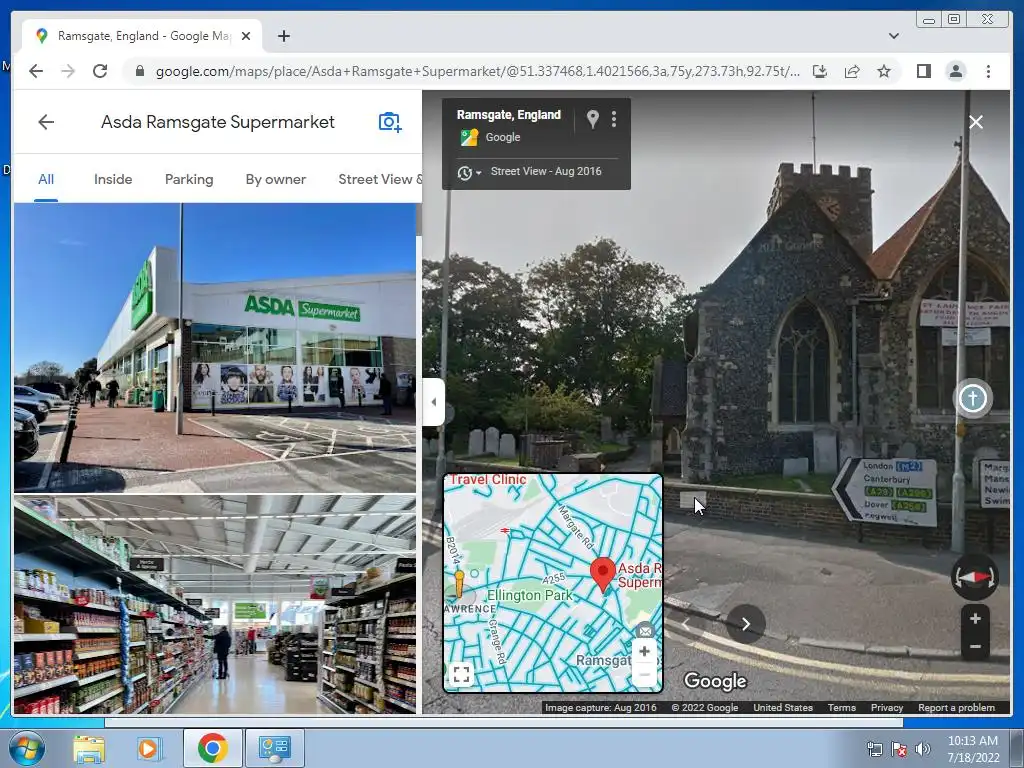Open File Explorer from taskbar

click(x=89, y=748)
